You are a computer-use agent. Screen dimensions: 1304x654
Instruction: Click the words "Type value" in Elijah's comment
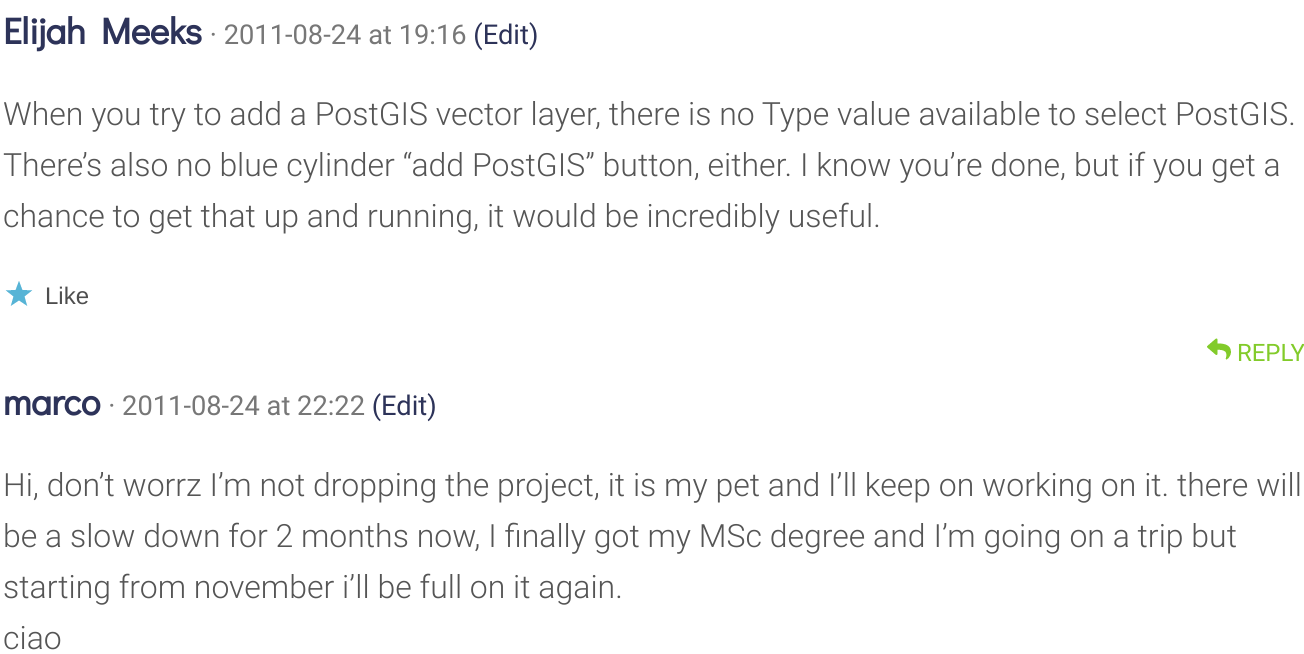coord(835,115)
